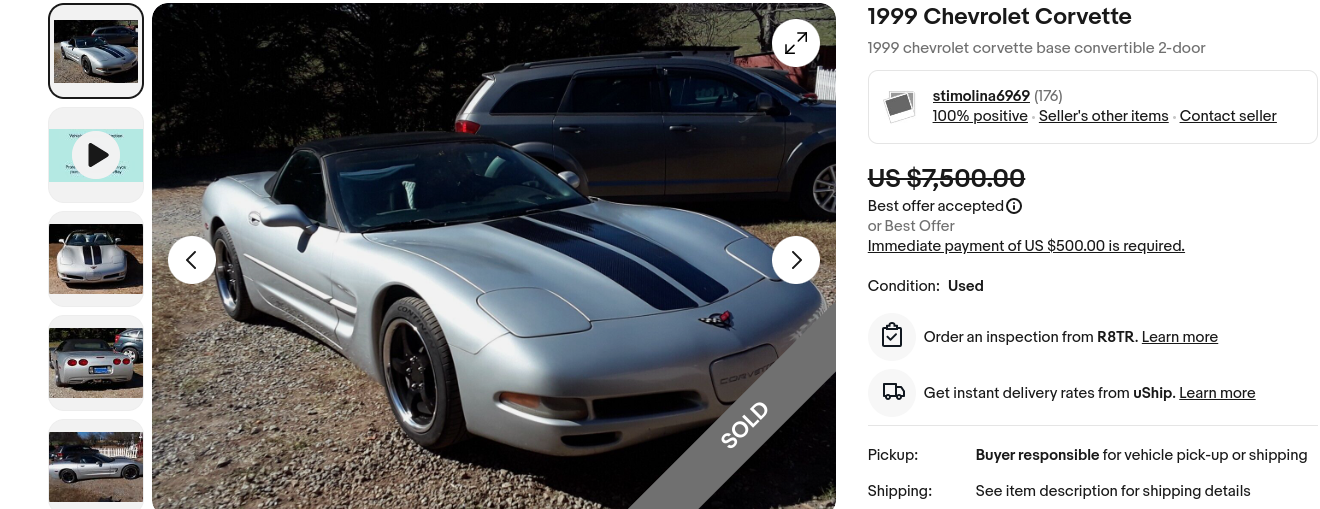Select the front-view Corvette thumbnail

[x=96, y=259]
